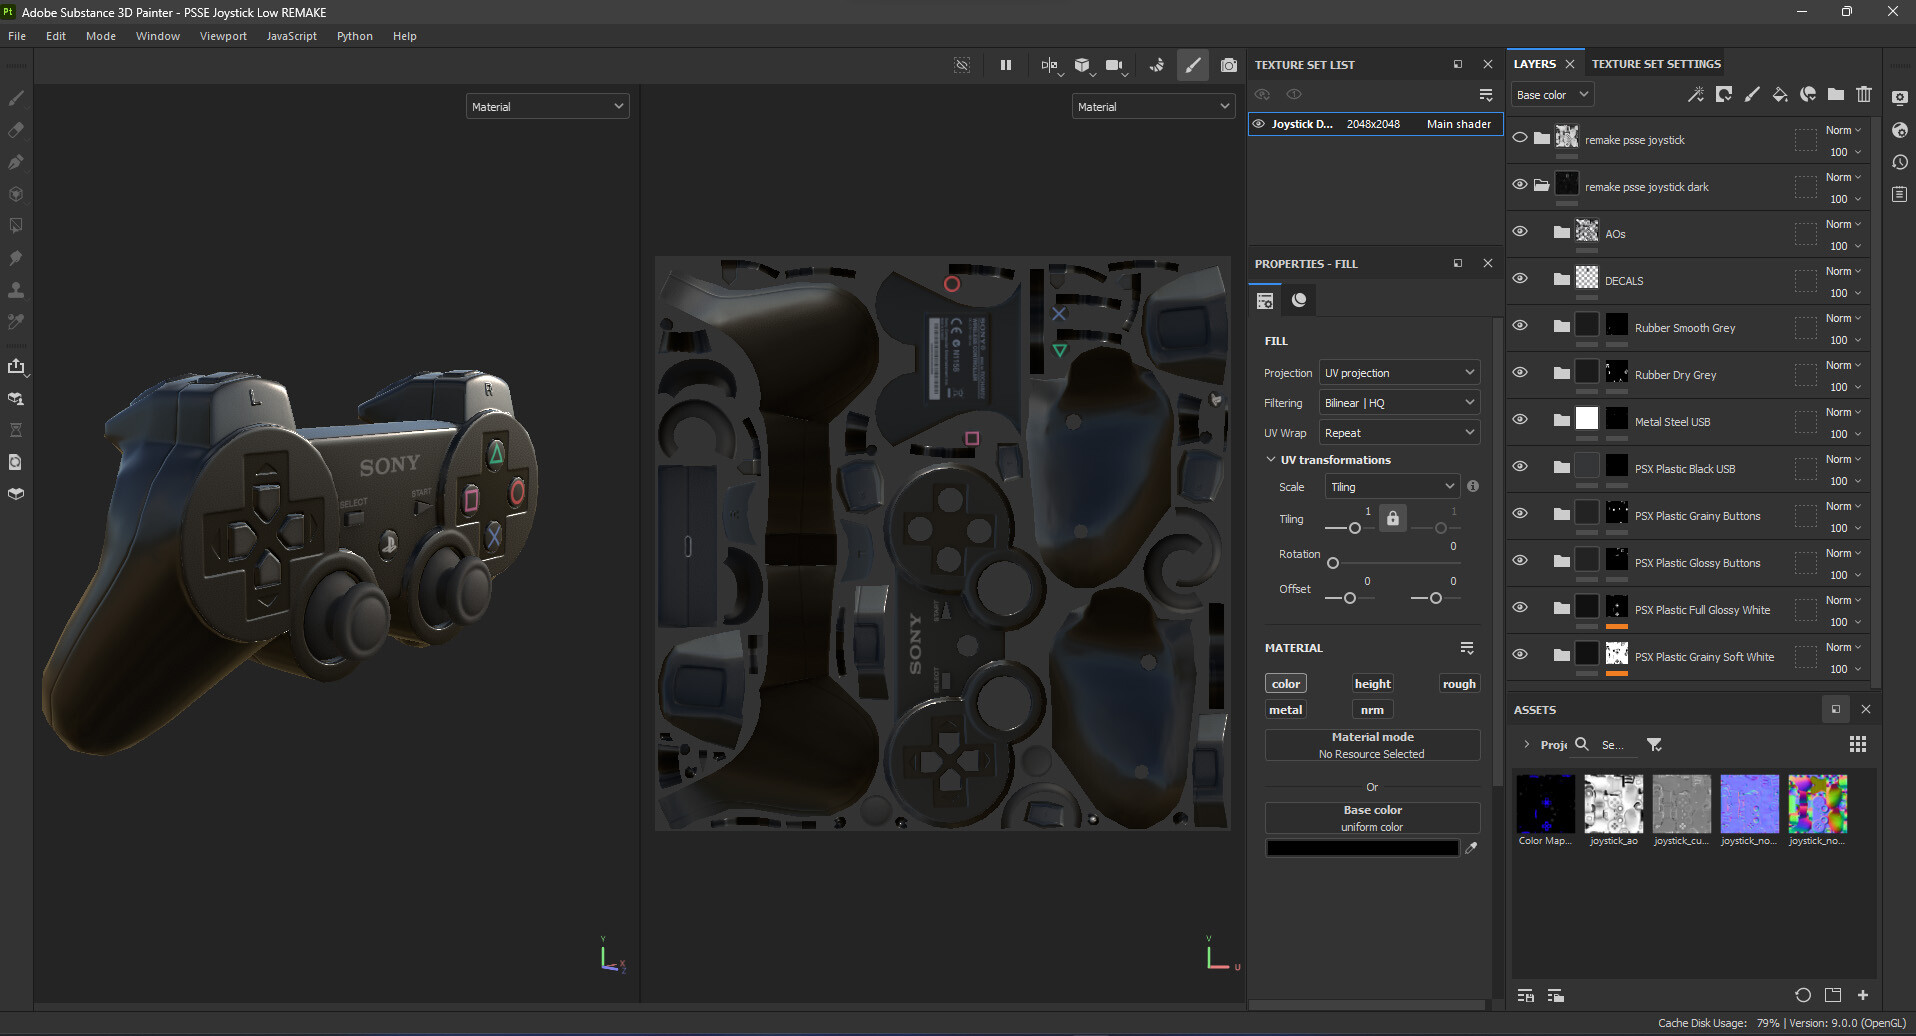Toggle the Tiling lock in UV transformations

[1393, 517]
